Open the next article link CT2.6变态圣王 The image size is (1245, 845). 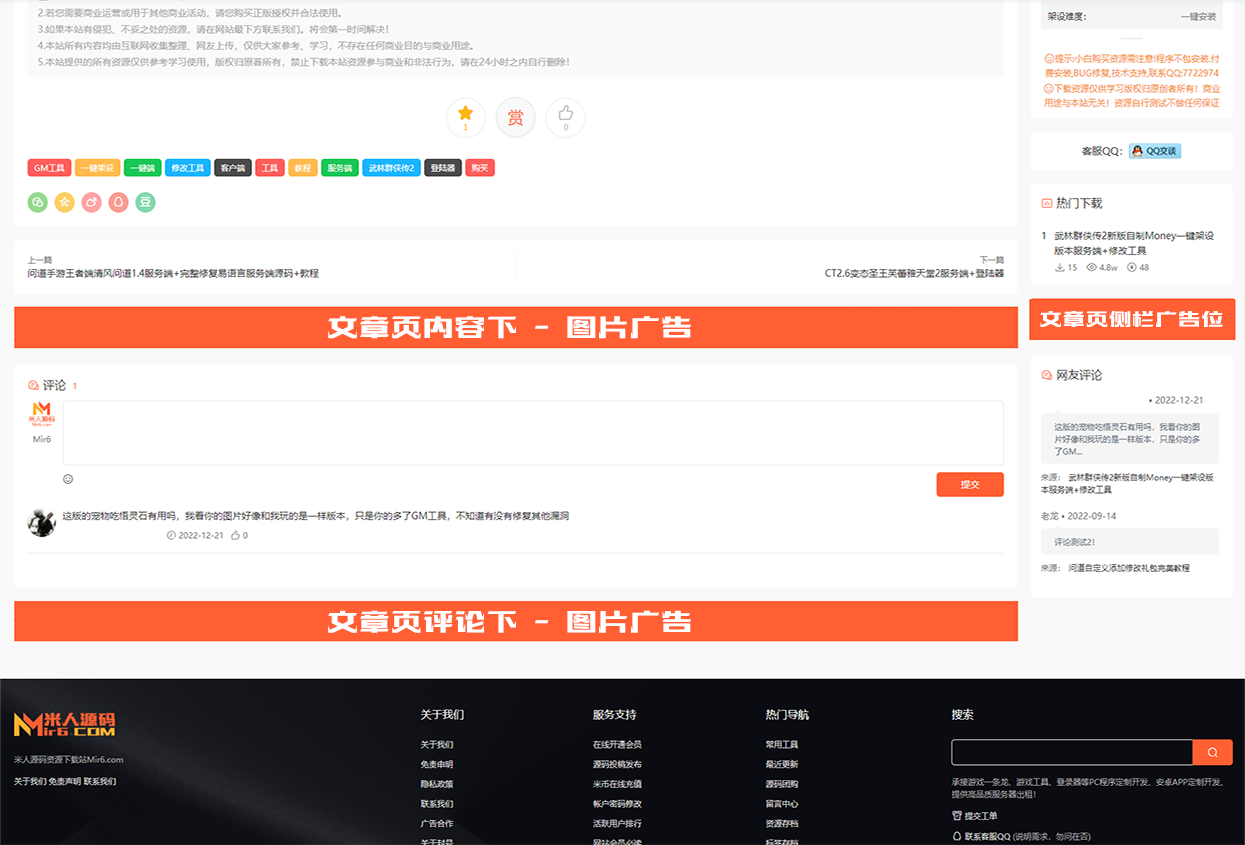(x=913, y=273)
